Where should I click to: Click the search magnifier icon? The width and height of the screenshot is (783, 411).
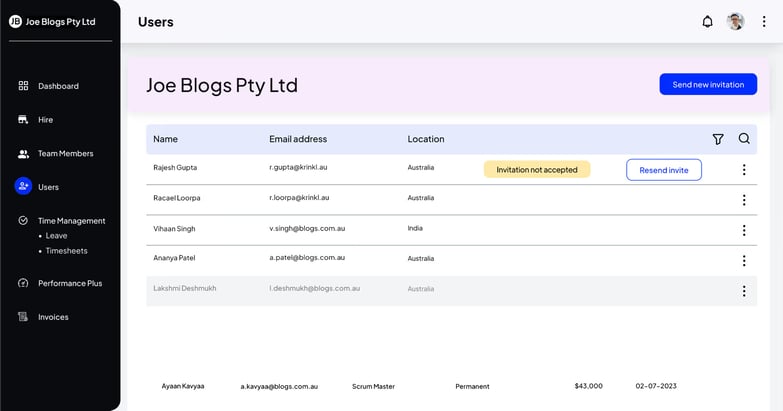click(744, 139)
